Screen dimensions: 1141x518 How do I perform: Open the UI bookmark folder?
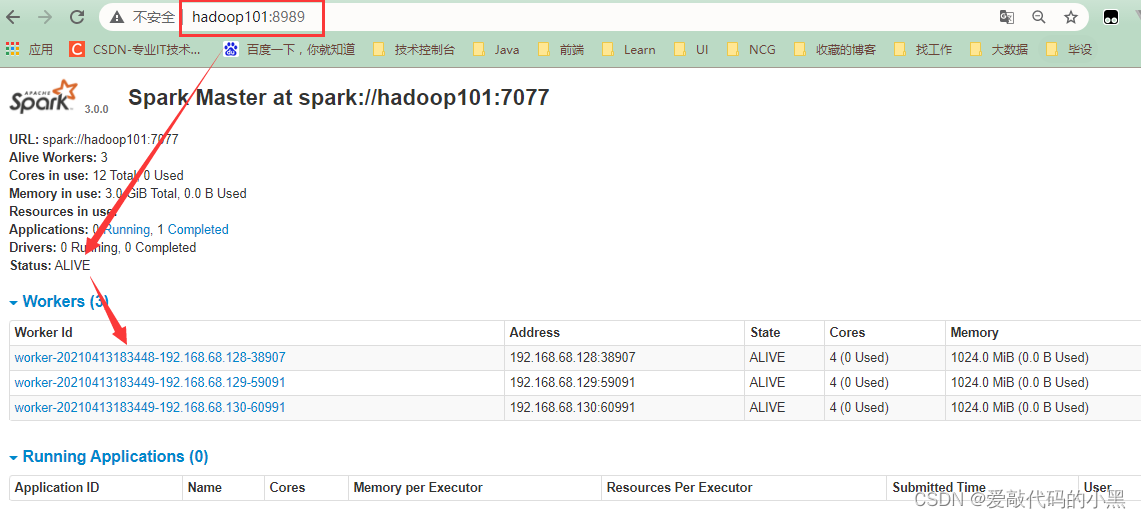click(691, 49)
